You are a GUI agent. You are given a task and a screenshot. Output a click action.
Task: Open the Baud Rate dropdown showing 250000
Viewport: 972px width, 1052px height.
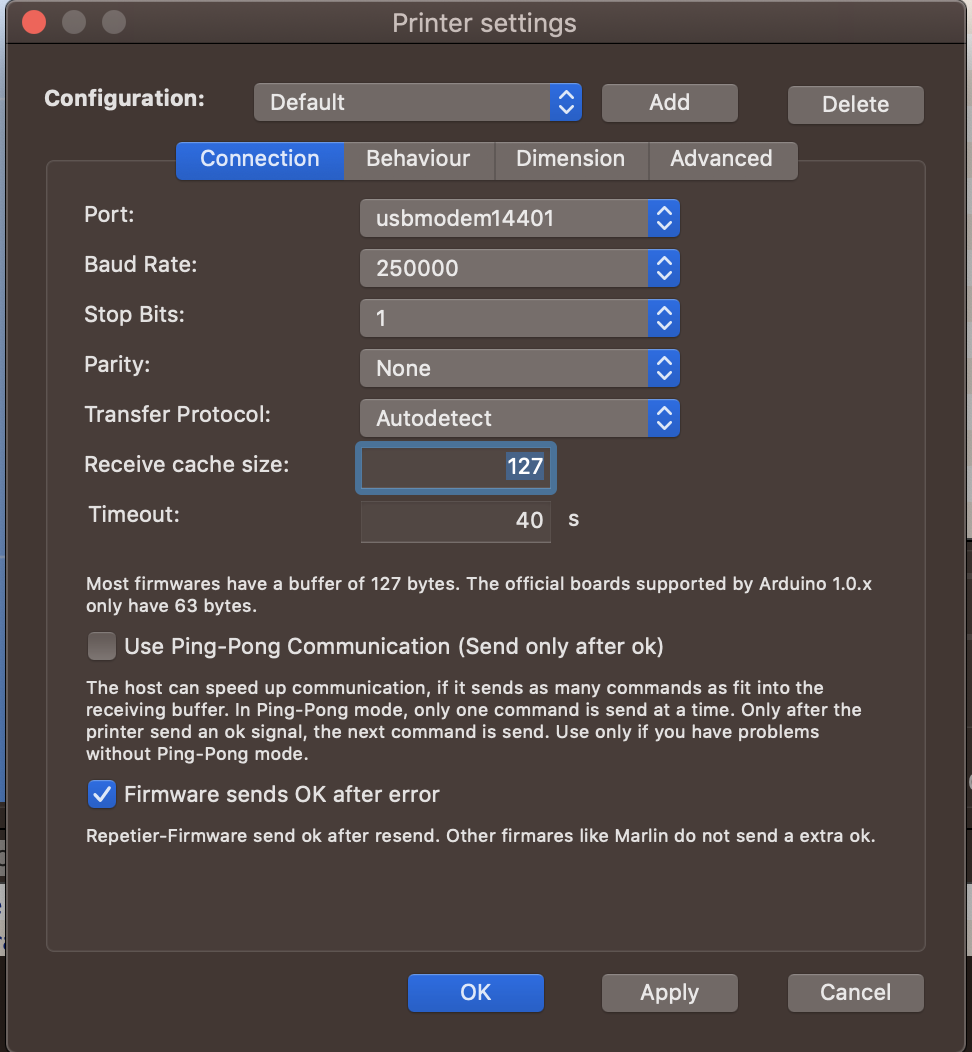click(520, 268)
